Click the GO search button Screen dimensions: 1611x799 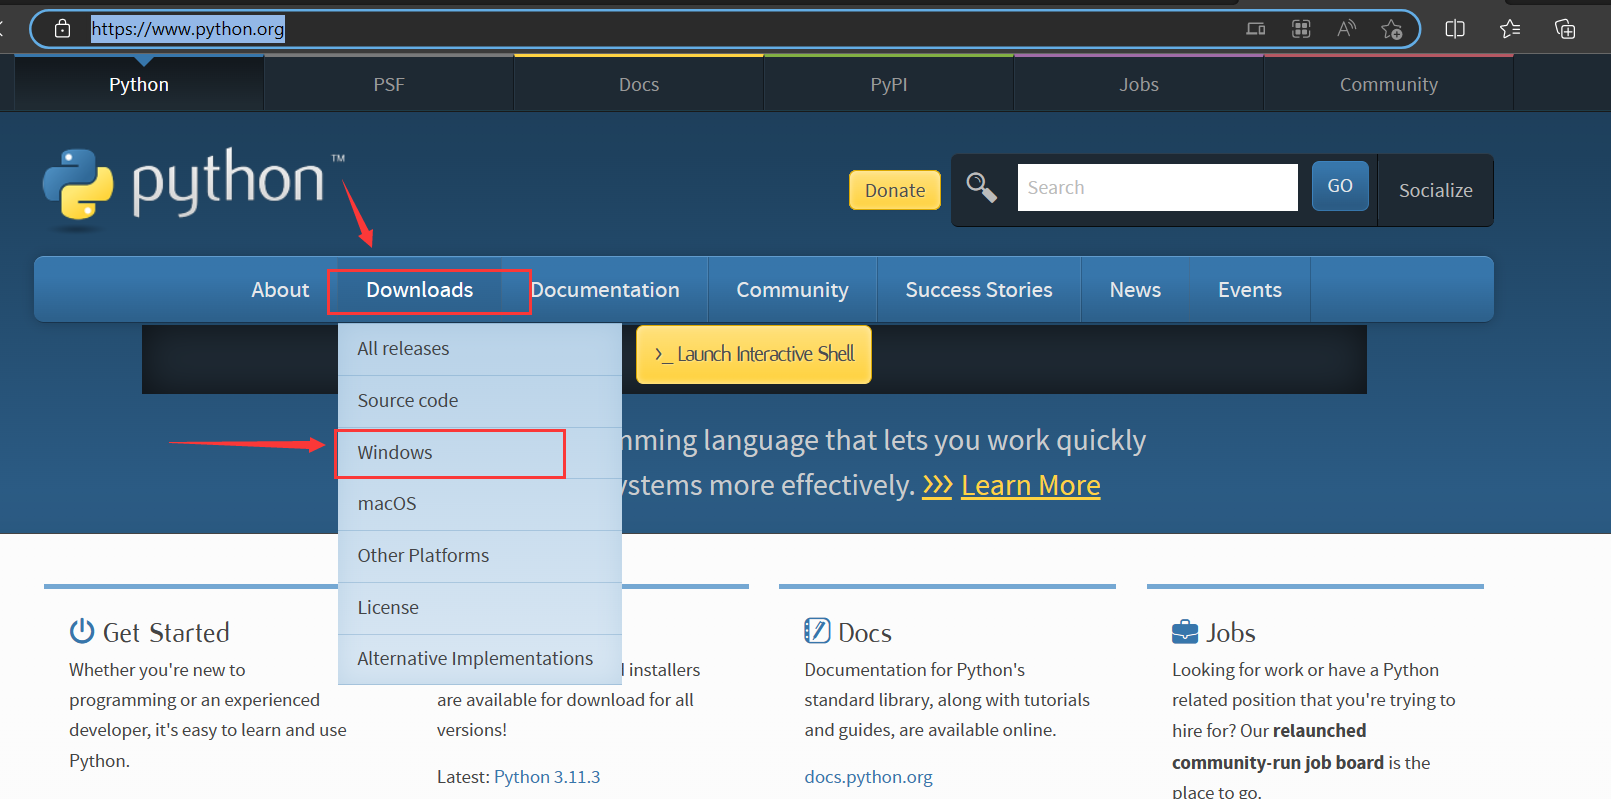(1340, 186)
